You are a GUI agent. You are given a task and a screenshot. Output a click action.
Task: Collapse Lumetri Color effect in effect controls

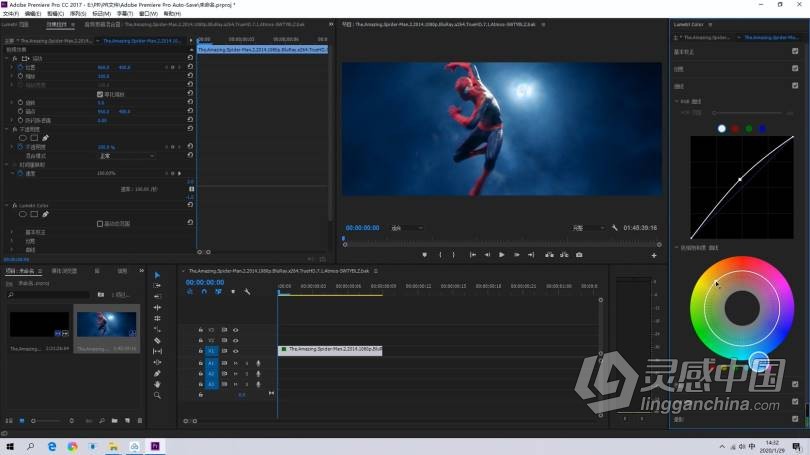pyautogui.click(x=7, y=205)
